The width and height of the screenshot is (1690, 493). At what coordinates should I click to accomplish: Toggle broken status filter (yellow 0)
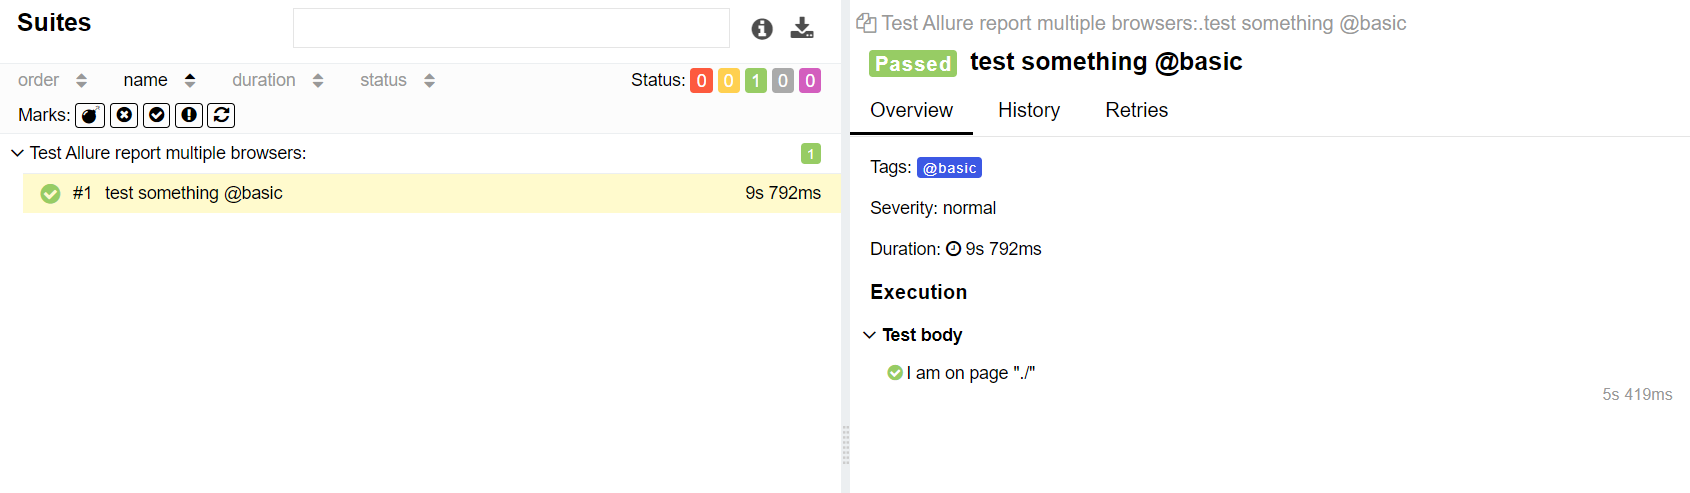pos(729,80)
